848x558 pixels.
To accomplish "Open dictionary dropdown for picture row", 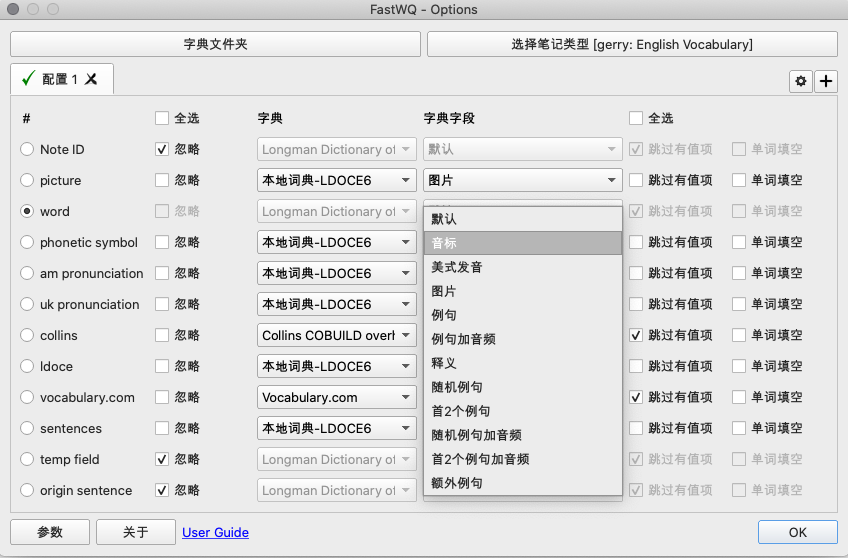I will click(336, 180).
